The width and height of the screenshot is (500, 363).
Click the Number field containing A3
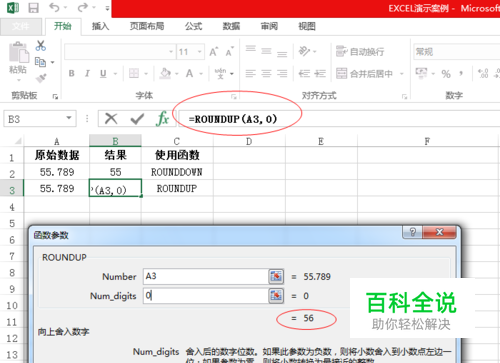(206, 276)
